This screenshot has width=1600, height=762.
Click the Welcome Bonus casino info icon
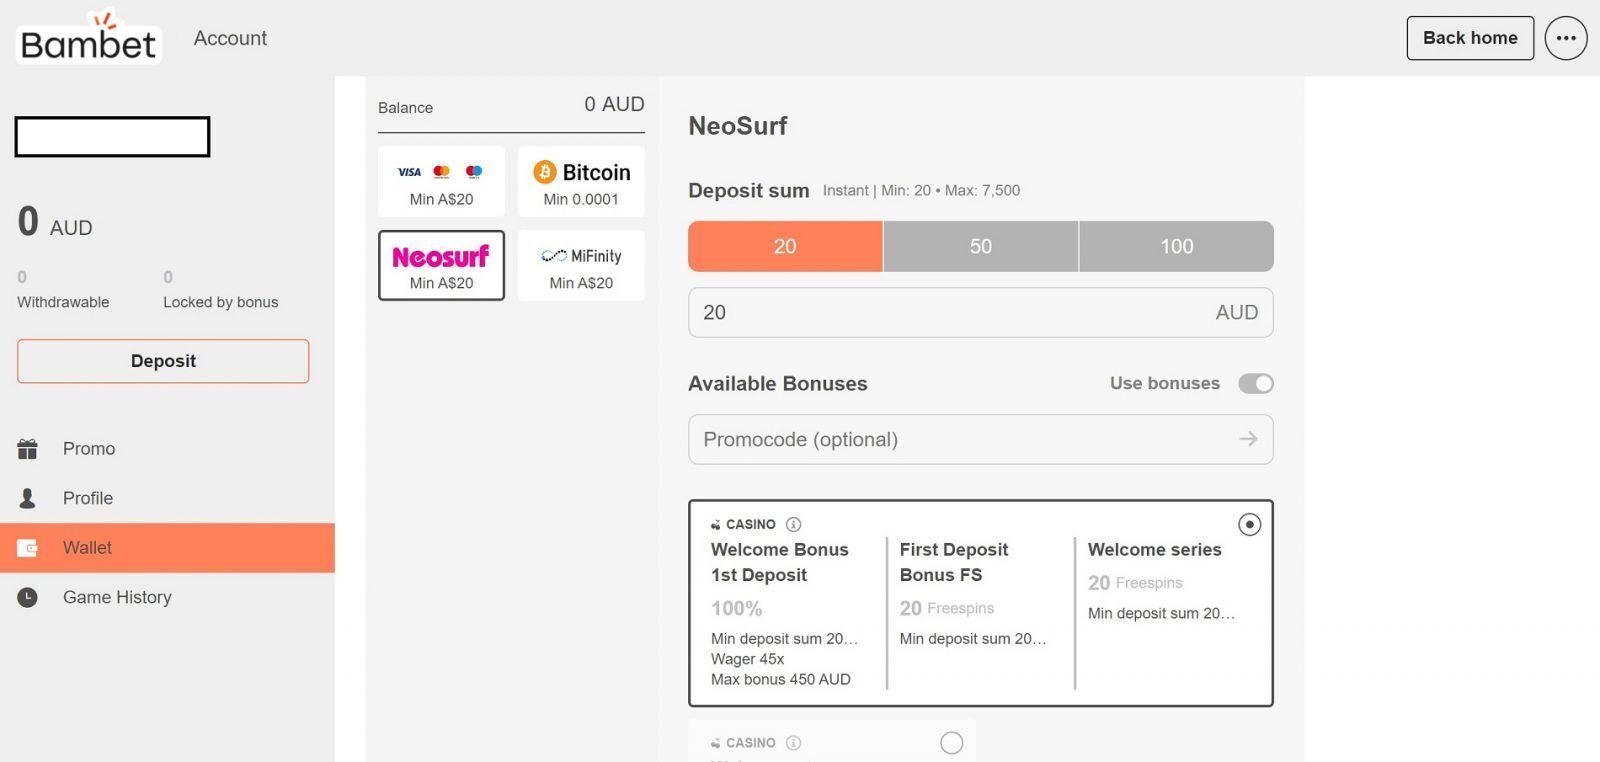pyautogui.click(x=793, y=524)
